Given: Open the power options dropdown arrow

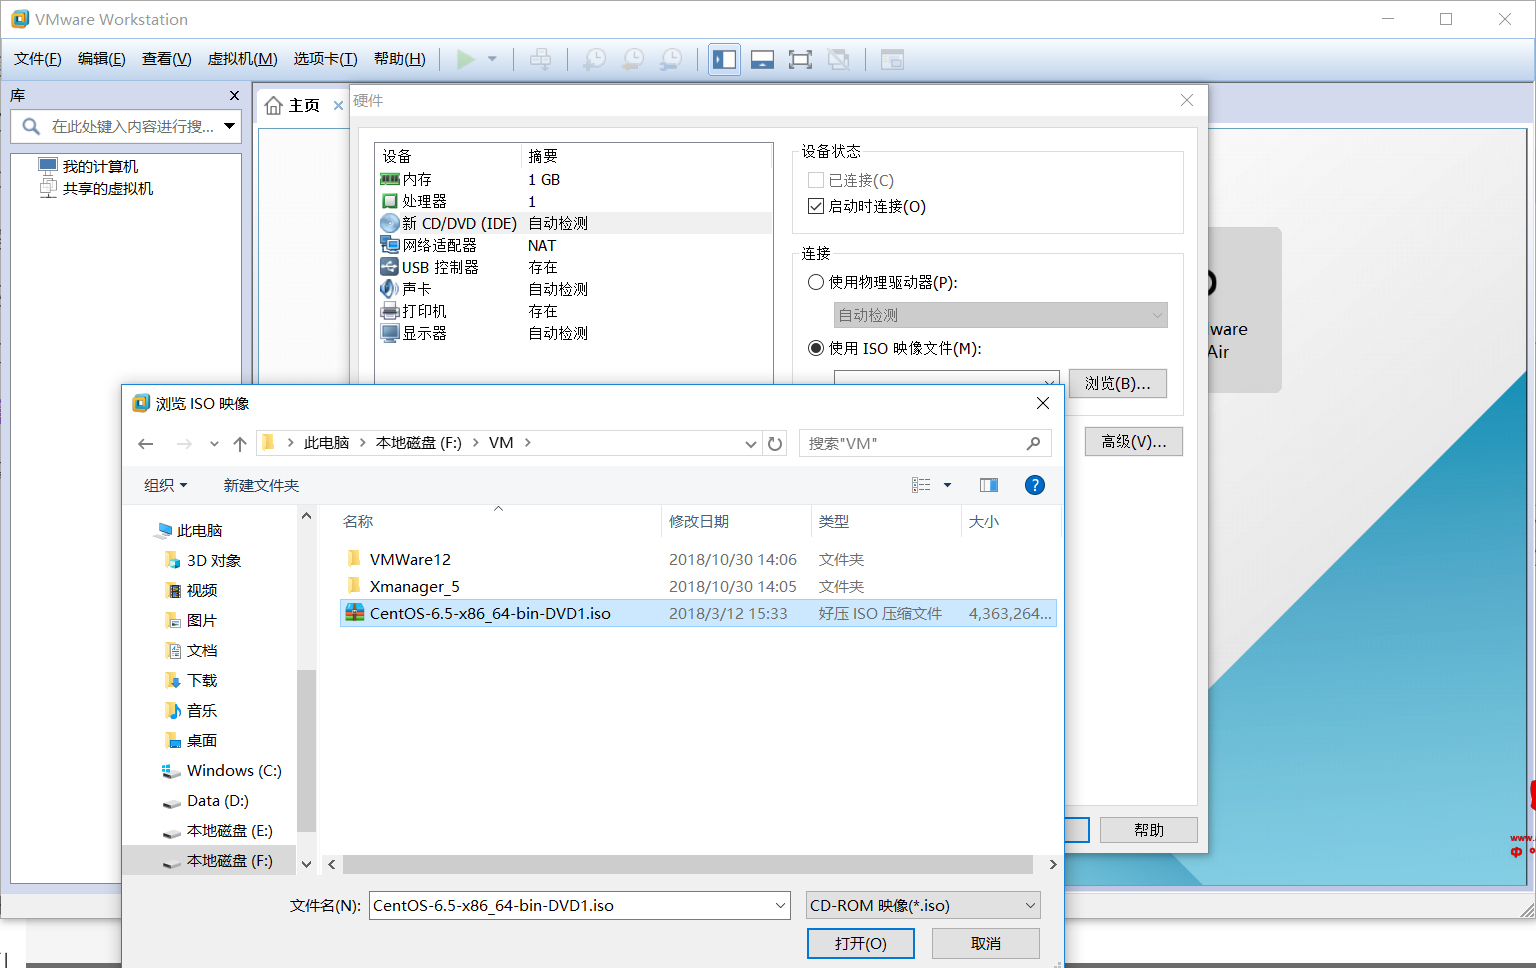Looking at the screenshot, I should [492, 59].
